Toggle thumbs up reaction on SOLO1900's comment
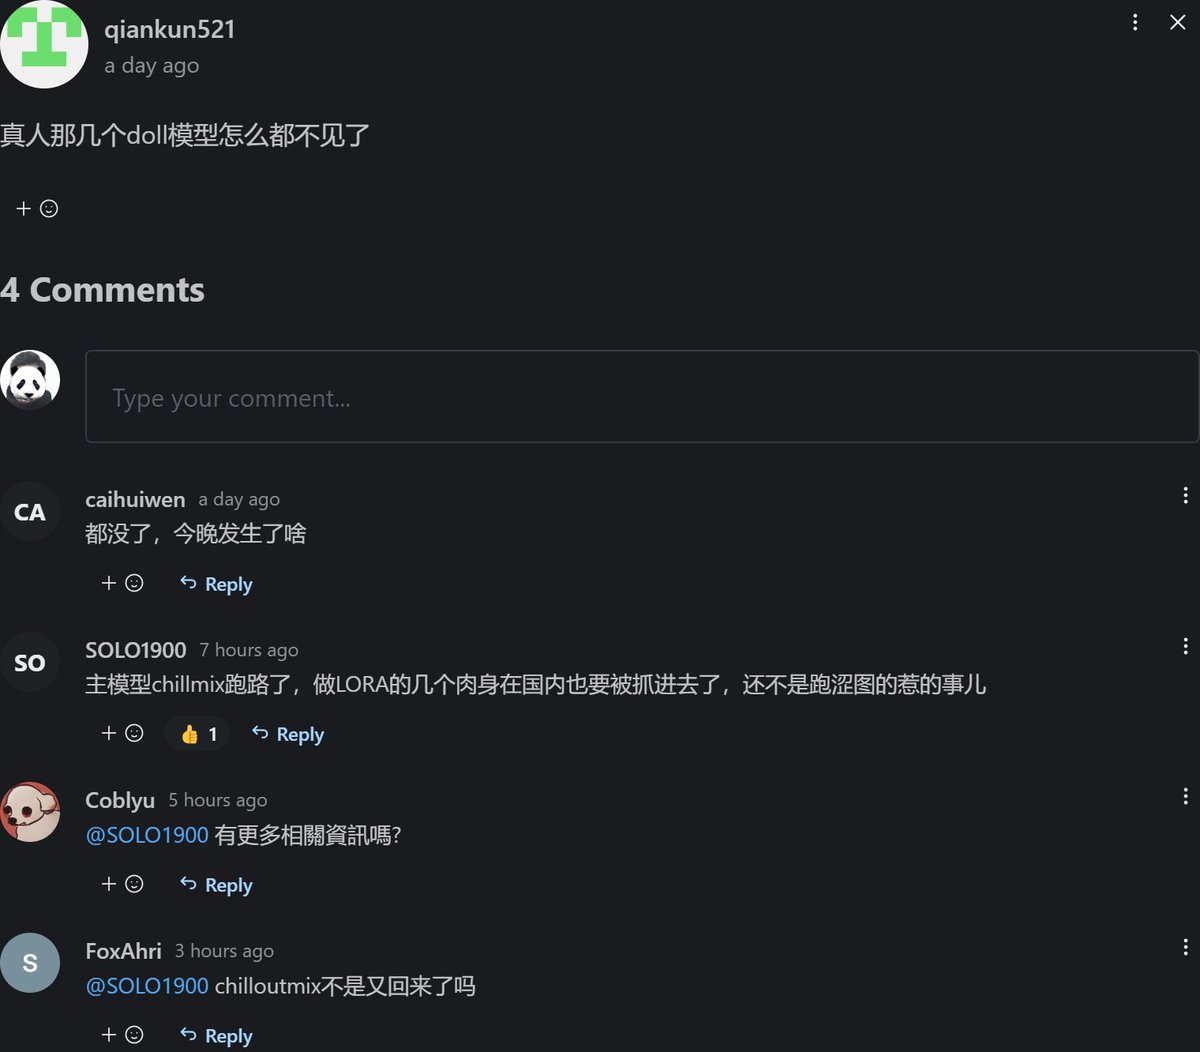1200x1052 pixels. click(199, 734)
